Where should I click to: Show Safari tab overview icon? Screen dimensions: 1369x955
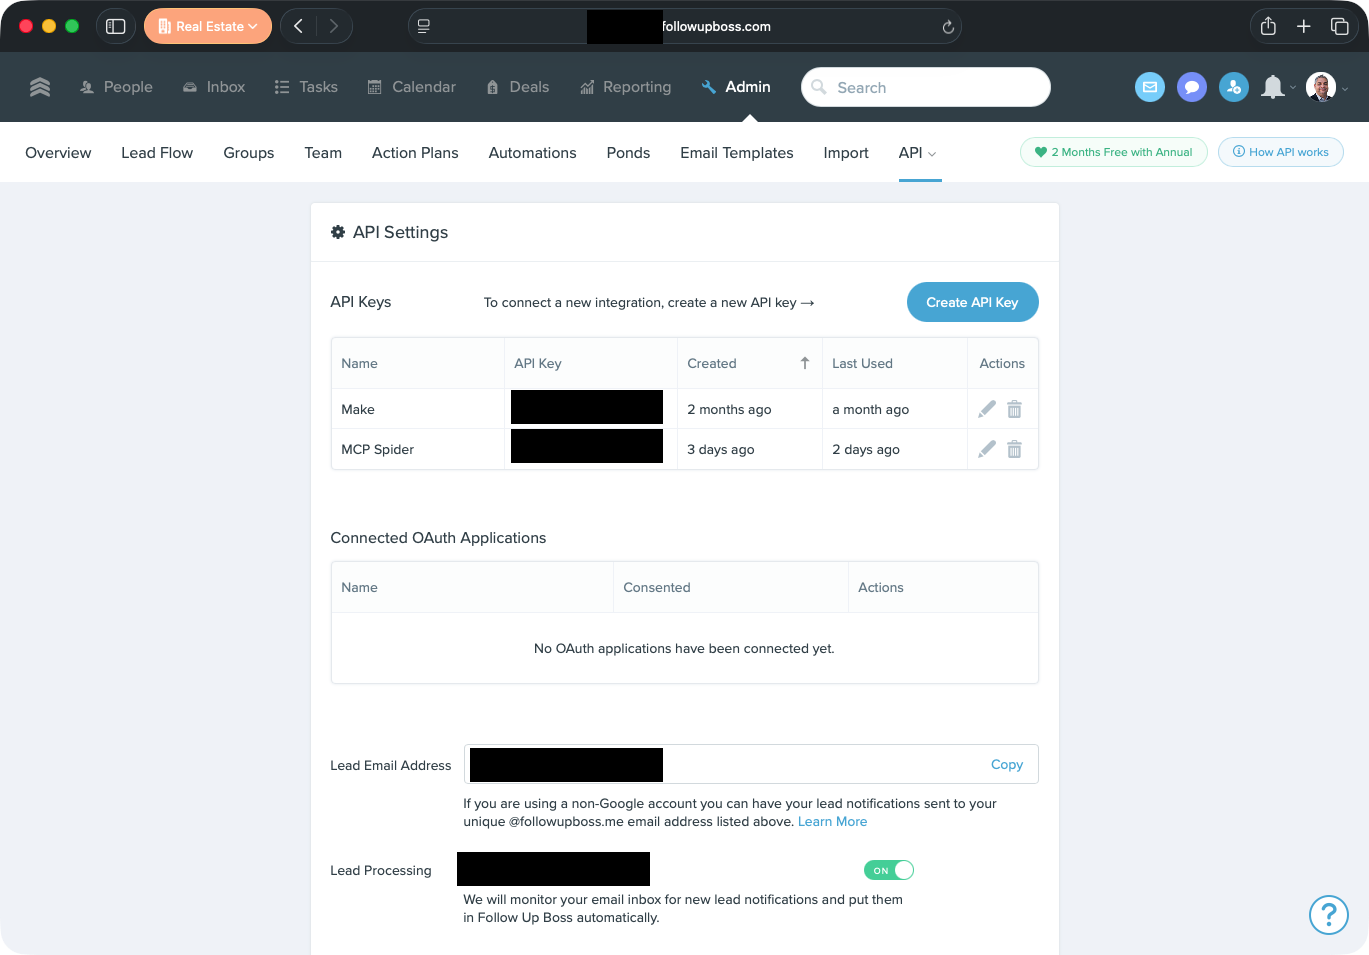(1340, 26)
